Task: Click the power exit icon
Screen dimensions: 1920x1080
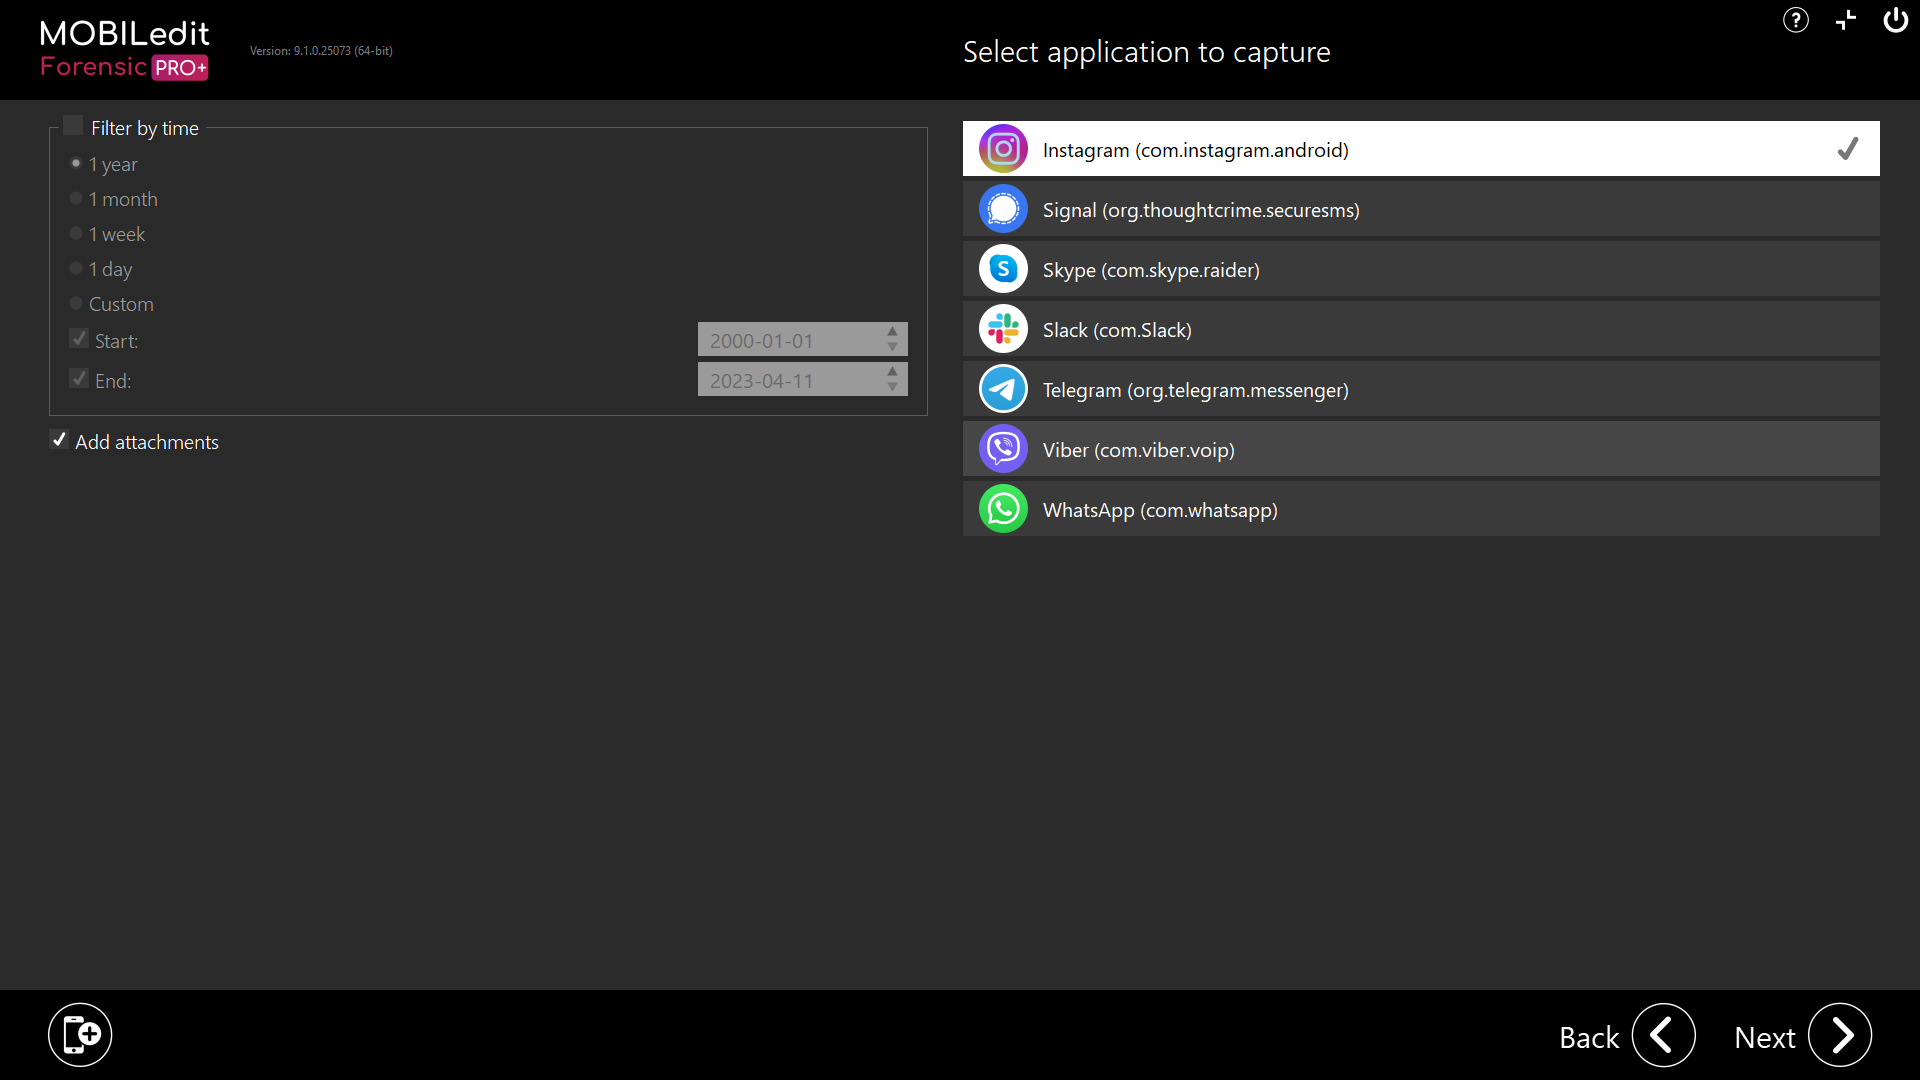Action: (x=1895, y=20)
